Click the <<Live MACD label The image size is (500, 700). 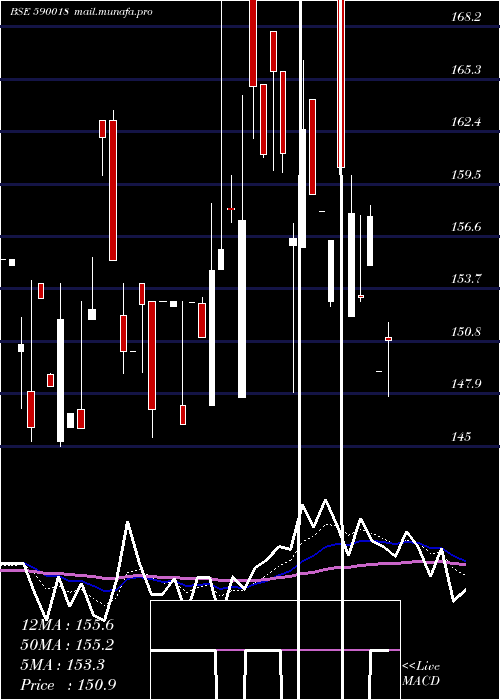(421, 674)
